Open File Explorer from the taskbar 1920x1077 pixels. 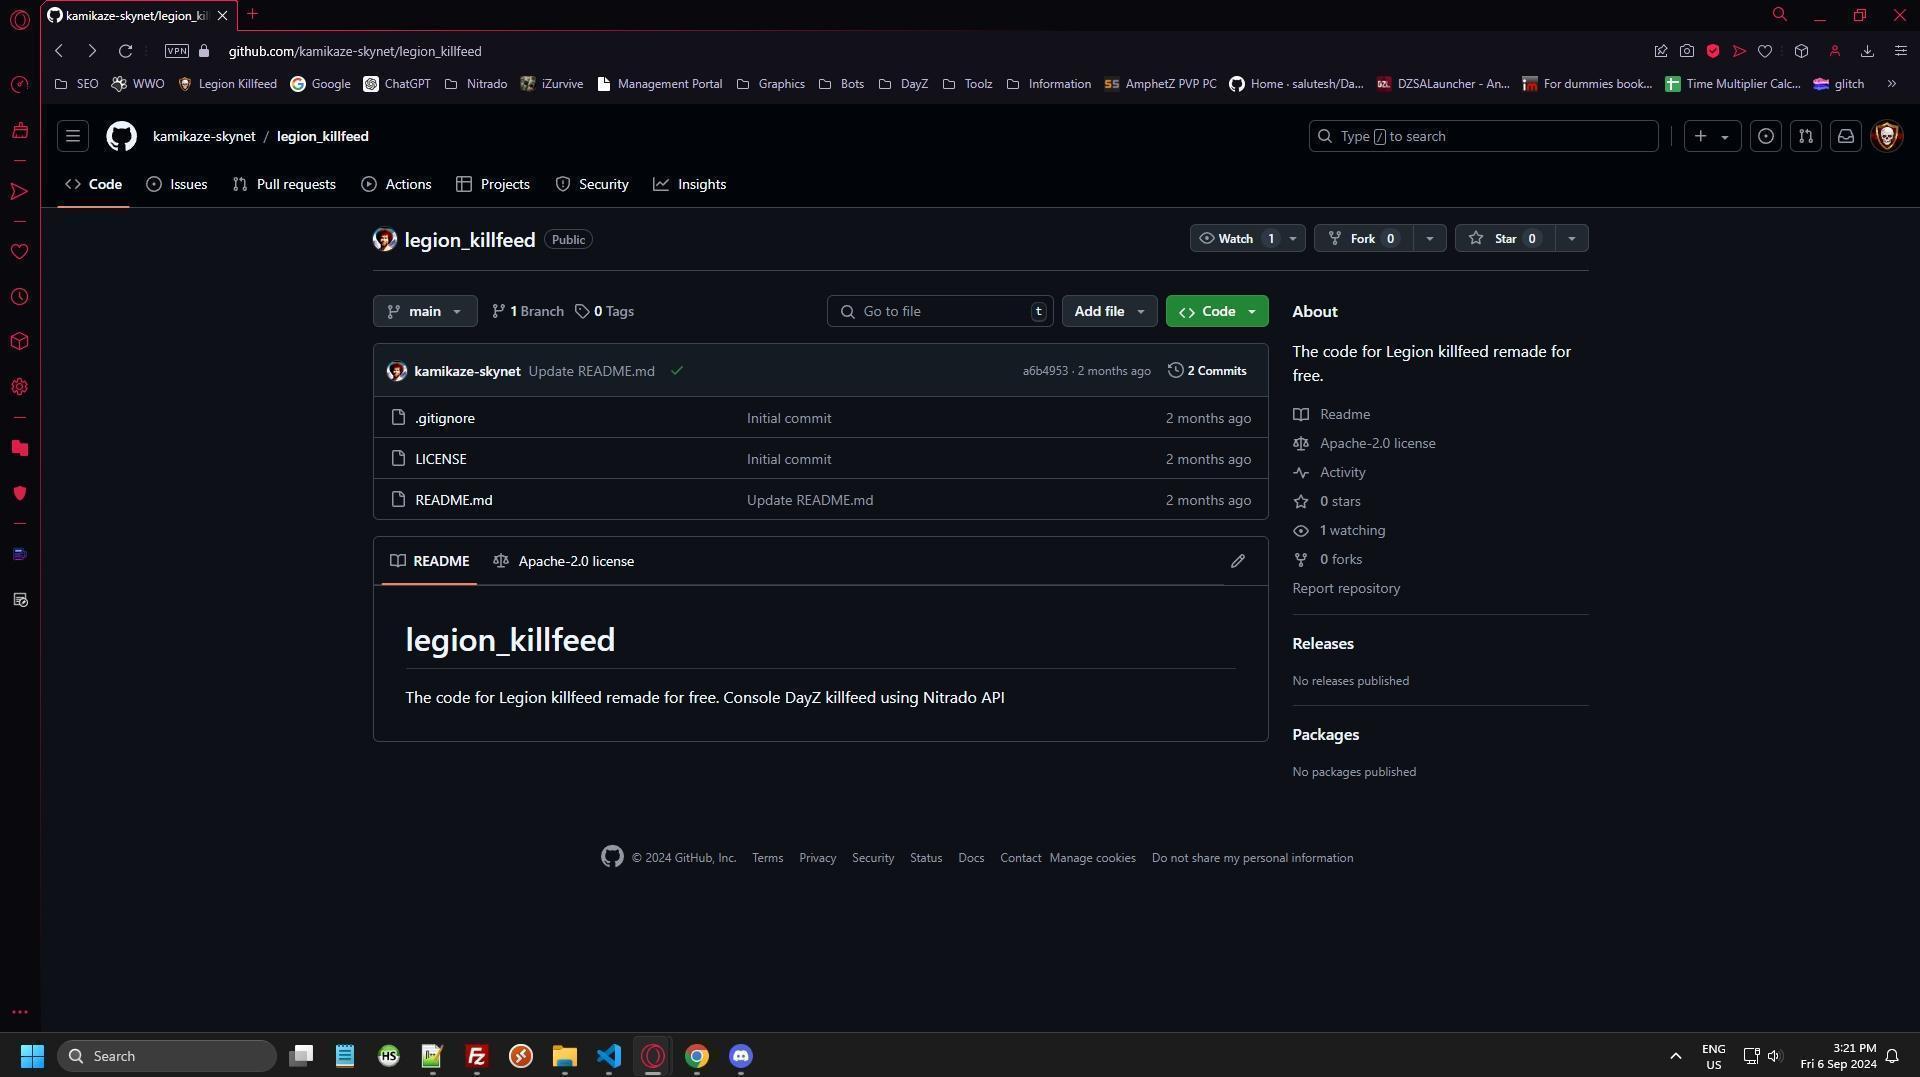(565, 1056)
